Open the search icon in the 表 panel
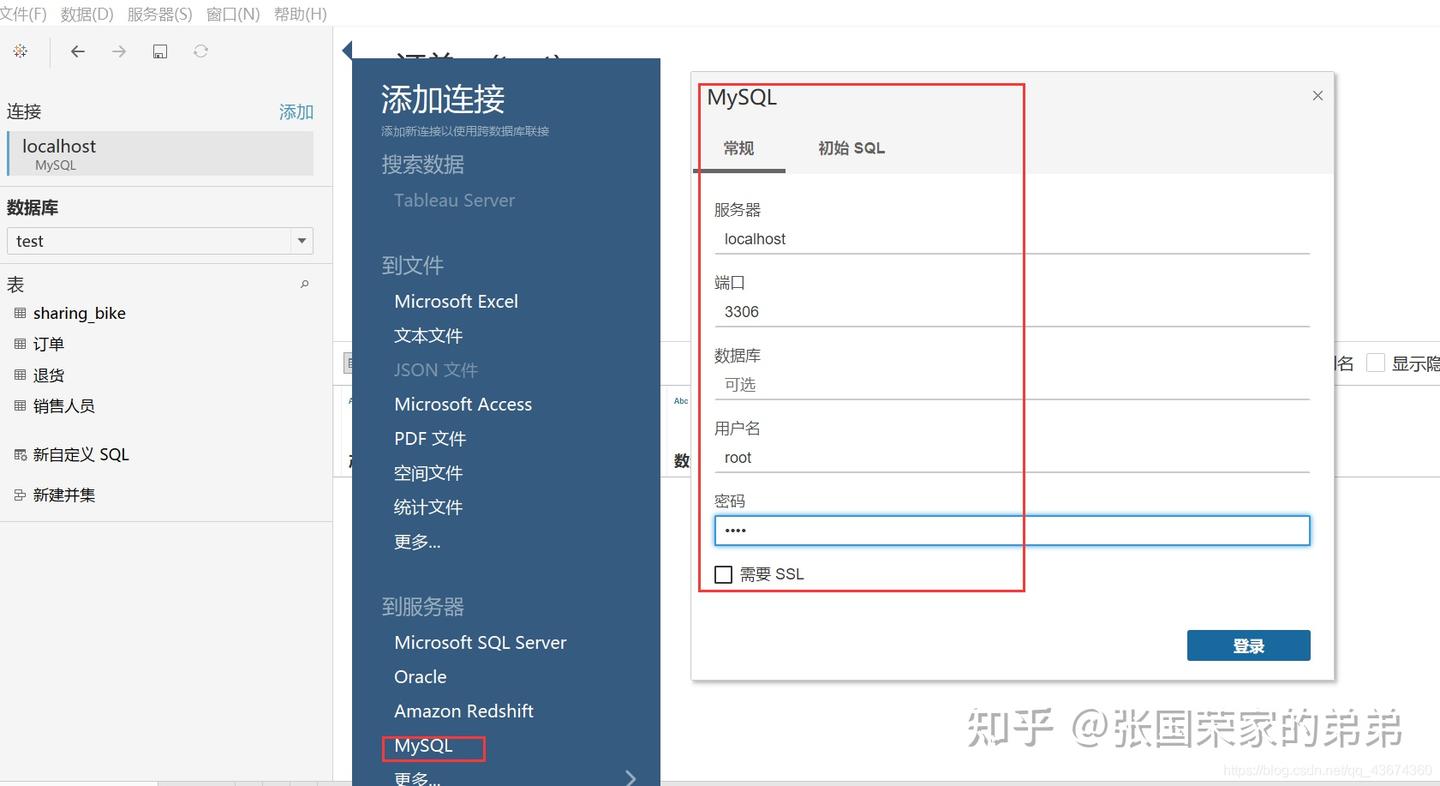This screenshot has width=1440, height=786. tap(304, 284)
